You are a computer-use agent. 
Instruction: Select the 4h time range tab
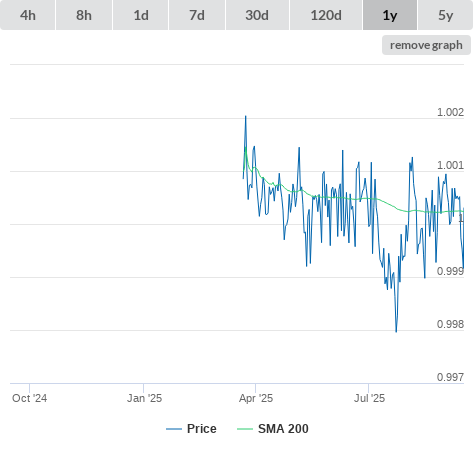(28, 15)
